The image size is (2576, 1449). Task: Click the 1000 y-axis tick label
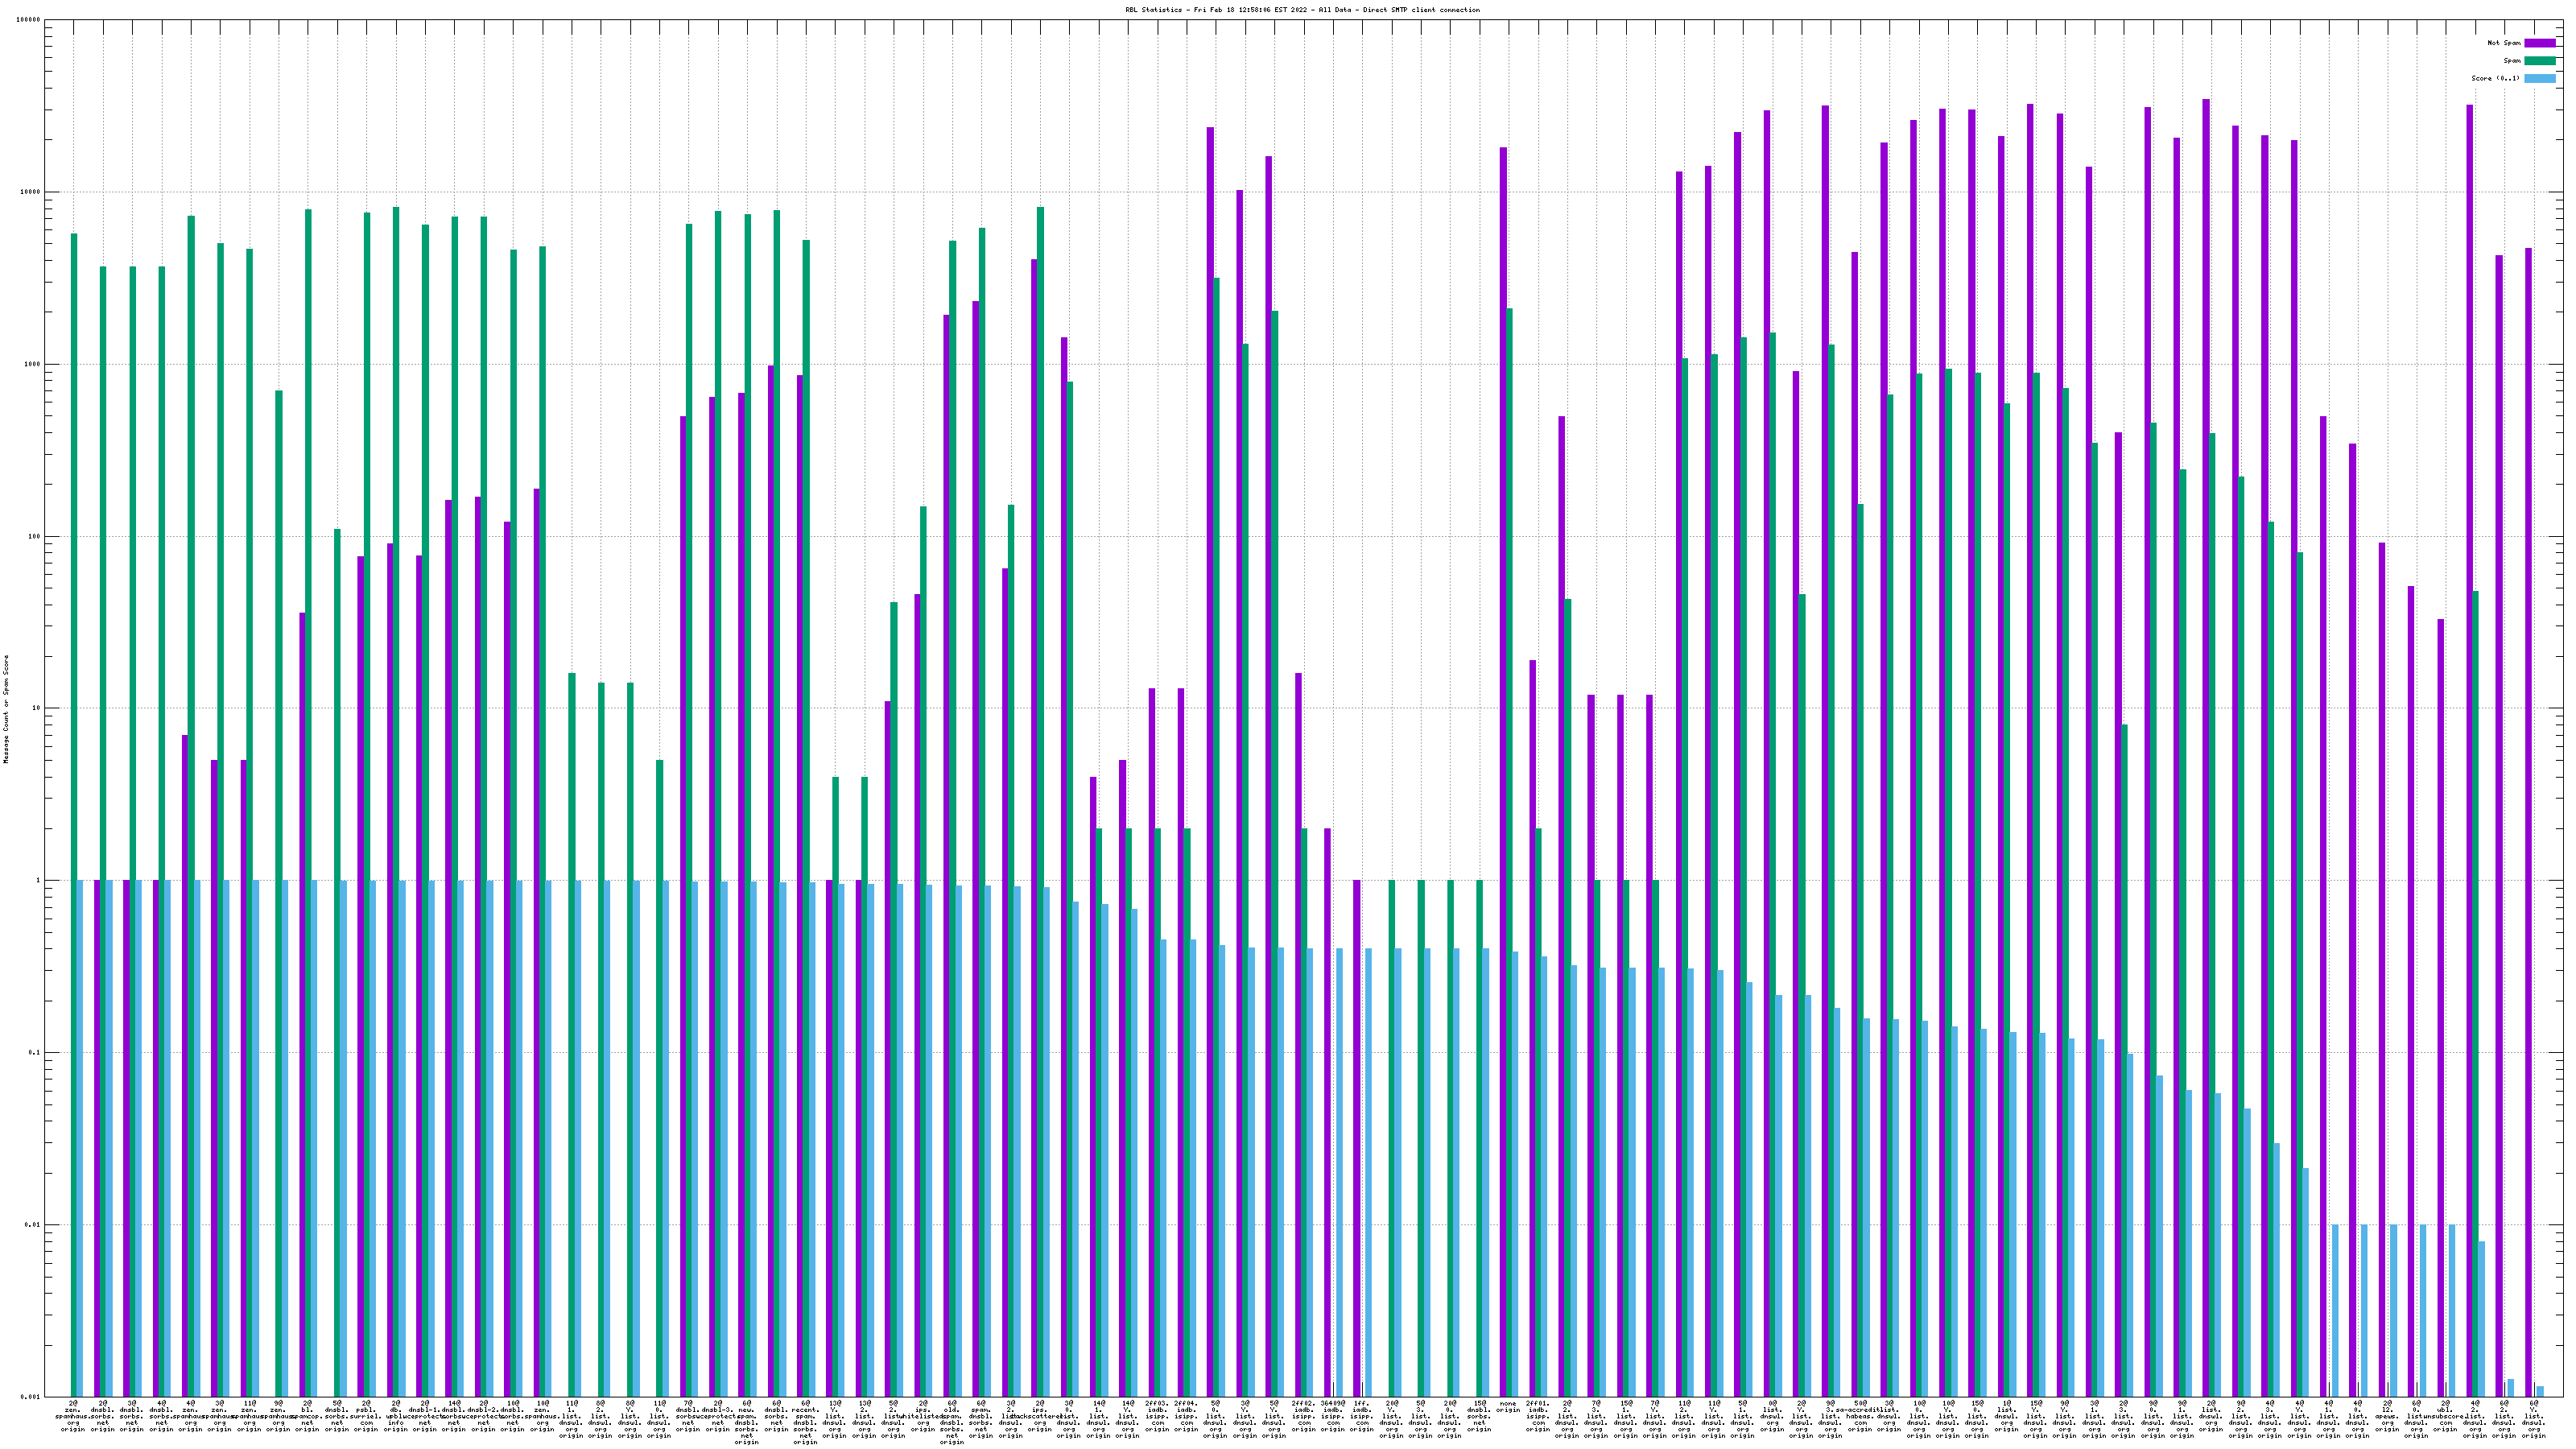pos(33,364)
